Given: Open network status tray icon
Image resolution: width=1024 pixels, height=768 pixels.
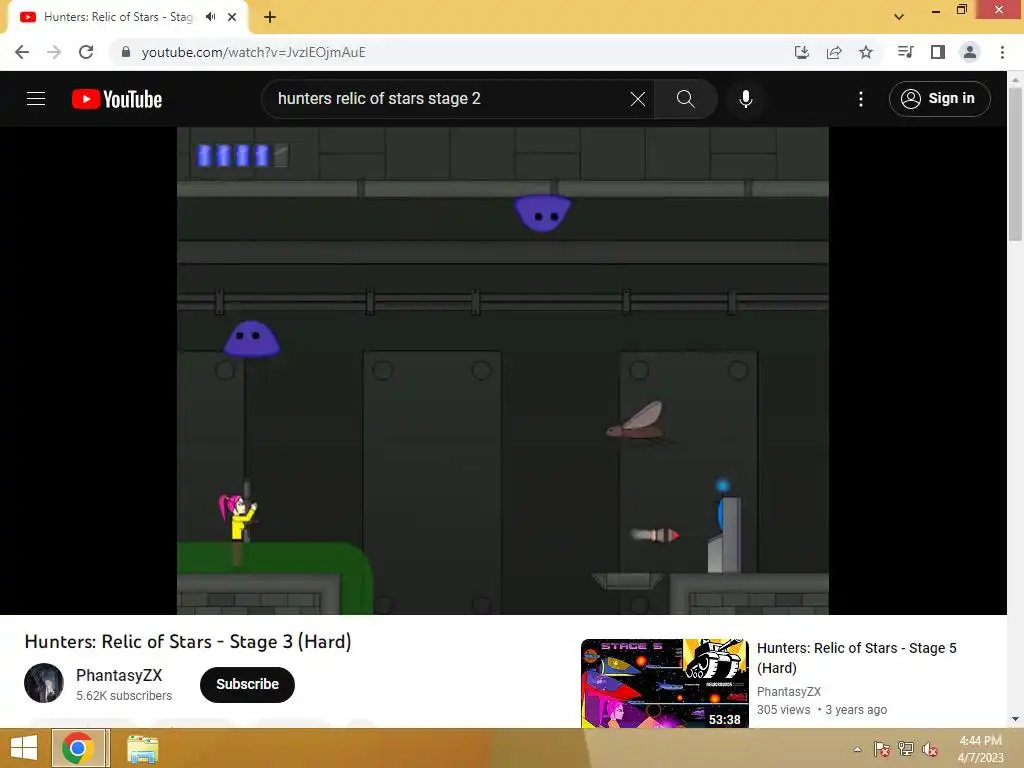Looking at the screenshot, I should coord(906,749).
